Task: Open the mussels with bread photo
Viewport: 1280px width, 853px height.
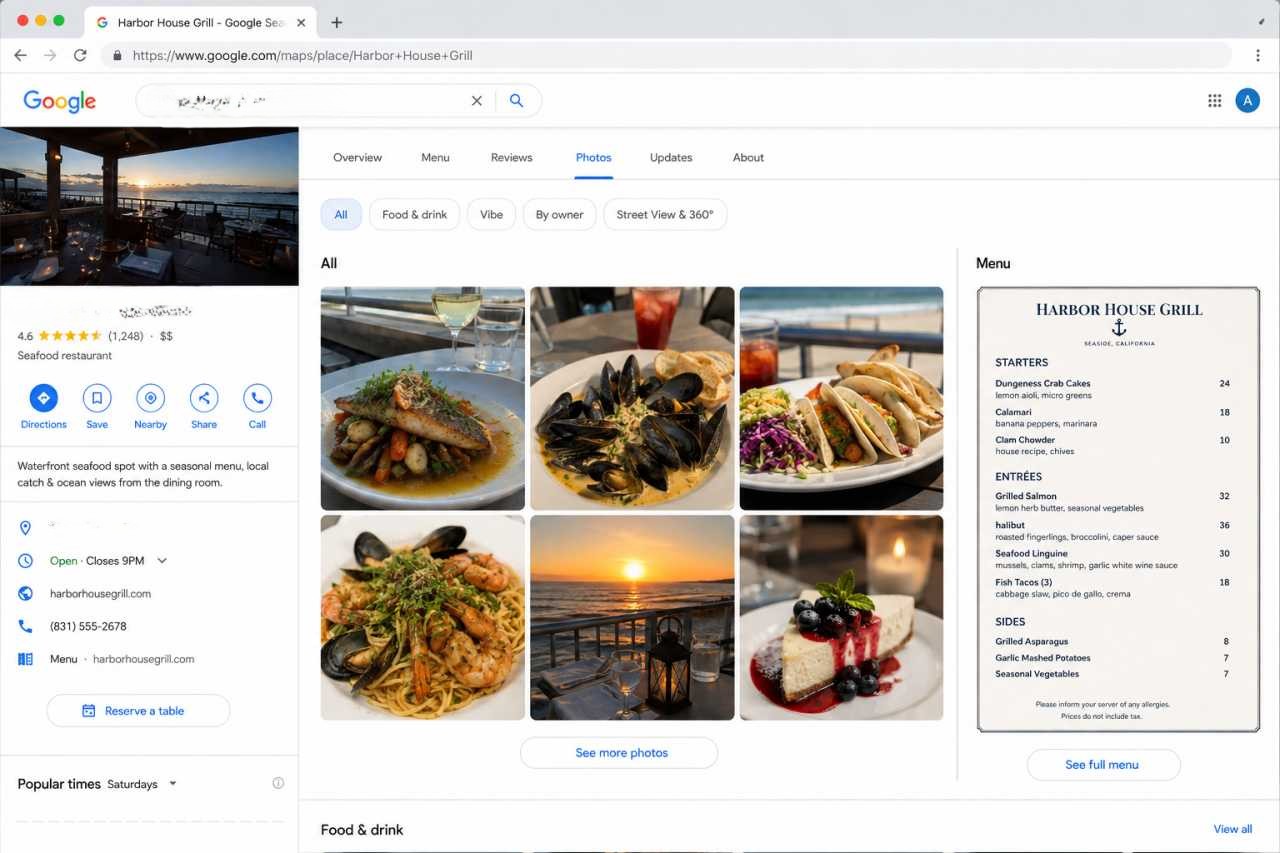Action: point(632,399)
